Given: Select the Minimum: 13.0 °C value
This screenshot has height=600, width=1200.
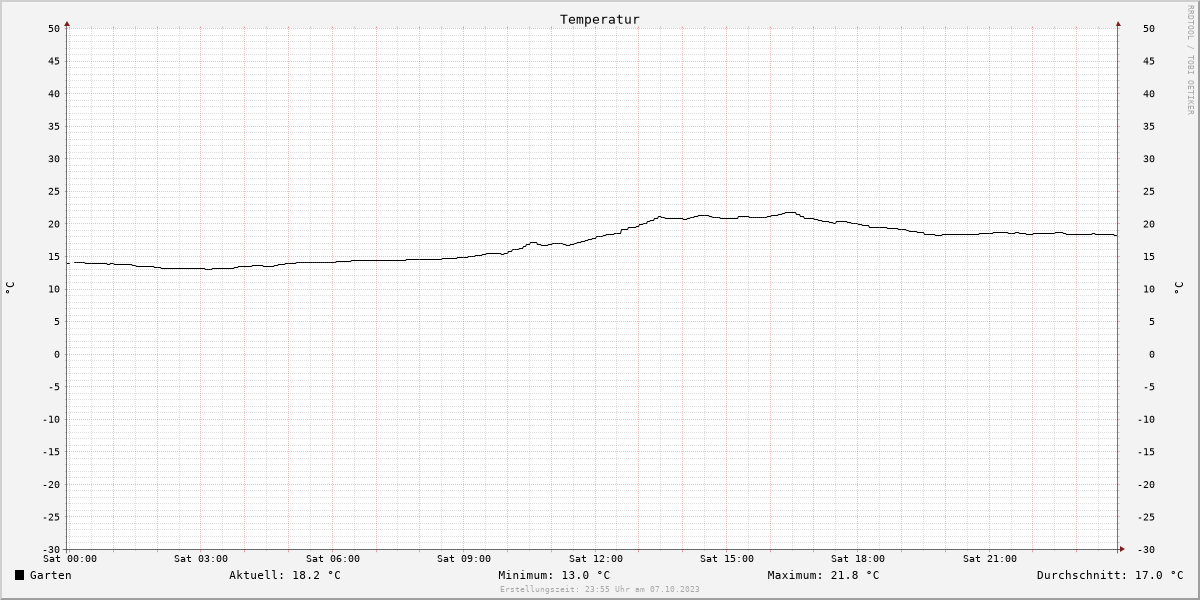Looking at the screenshot, I should [x=554, y=575].
